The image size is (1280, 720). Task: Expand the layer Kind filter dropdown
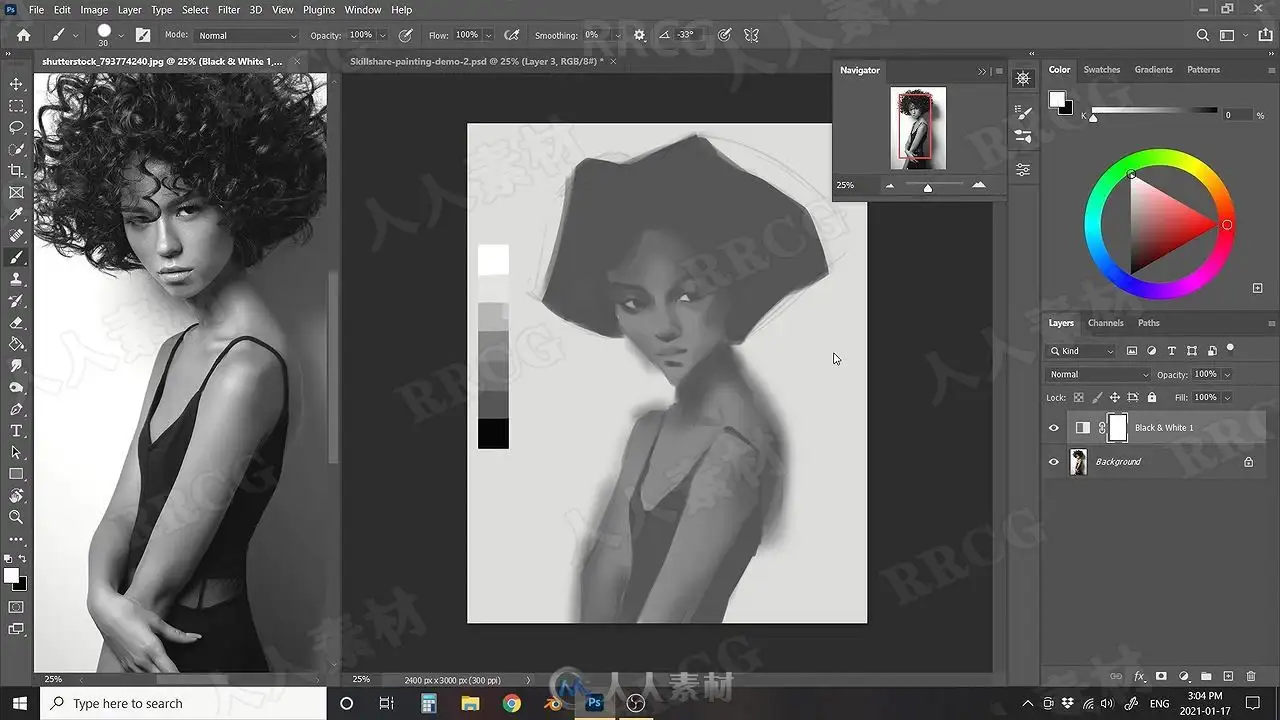click(1081, 351)
